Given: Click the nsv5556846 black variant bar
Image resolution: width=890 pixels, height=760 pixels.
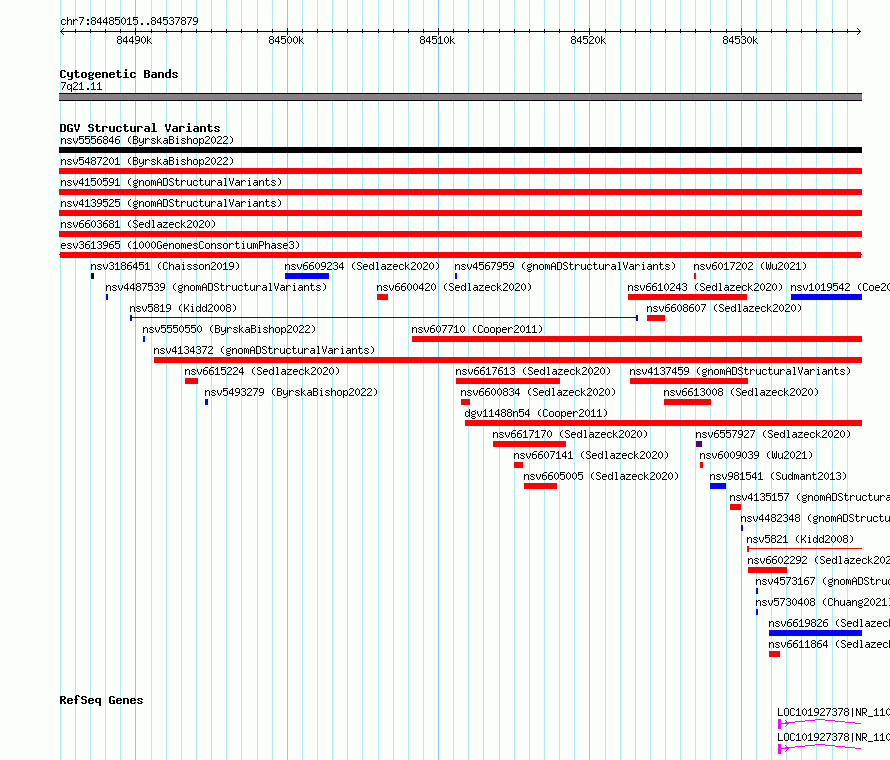Looking at the screenshot, I should [x=460, y=150].
